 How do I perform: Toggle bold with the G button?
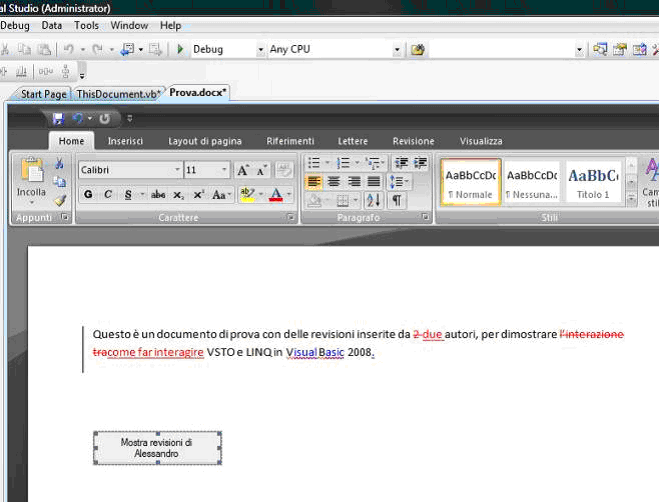click(88, 194)
